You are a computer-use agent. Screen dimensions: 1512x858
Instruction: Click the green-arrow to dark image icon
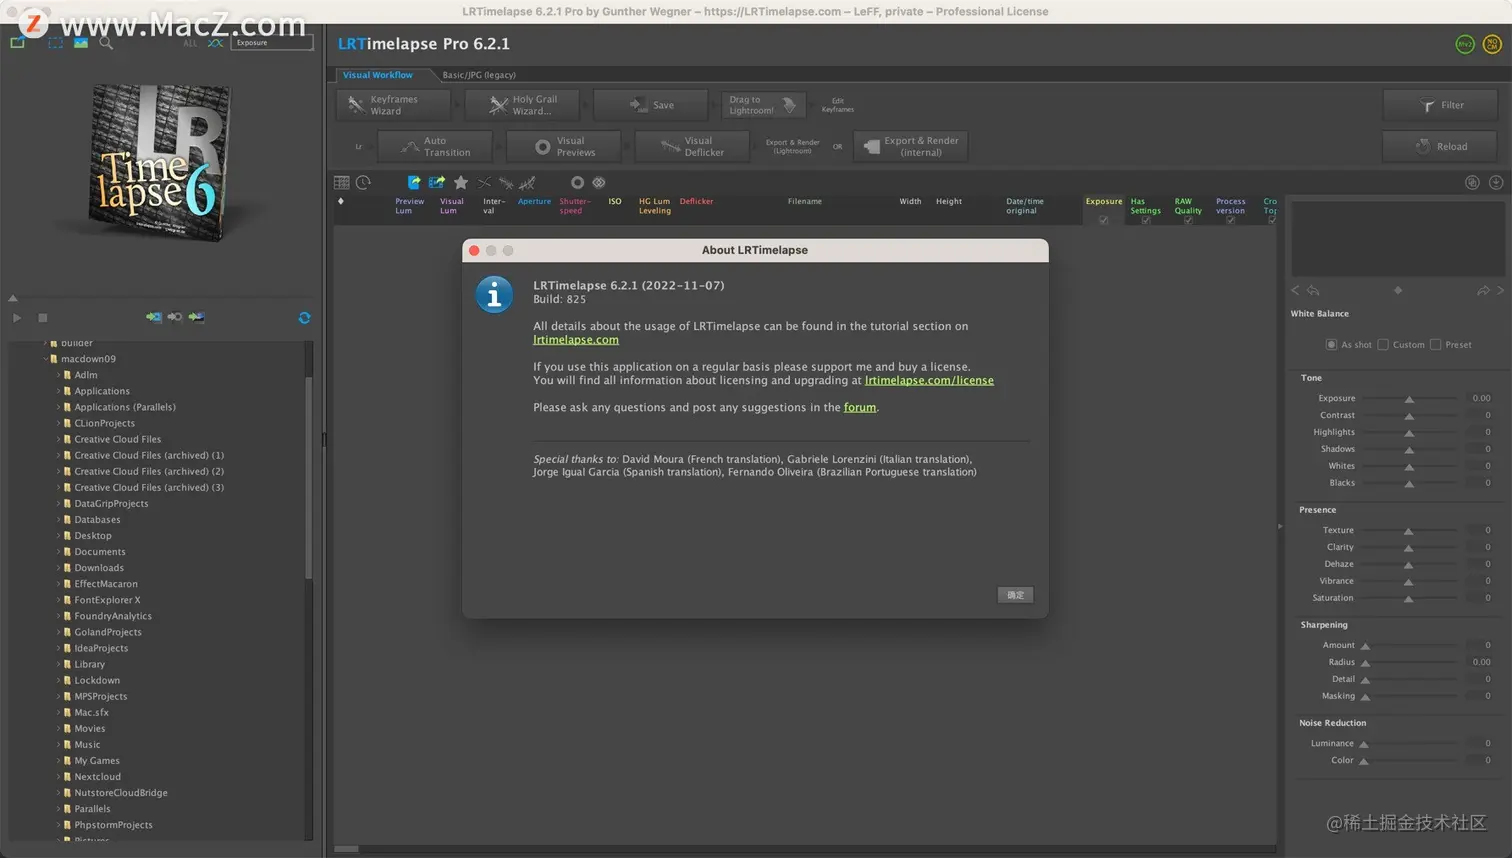(x=197, y=317)
